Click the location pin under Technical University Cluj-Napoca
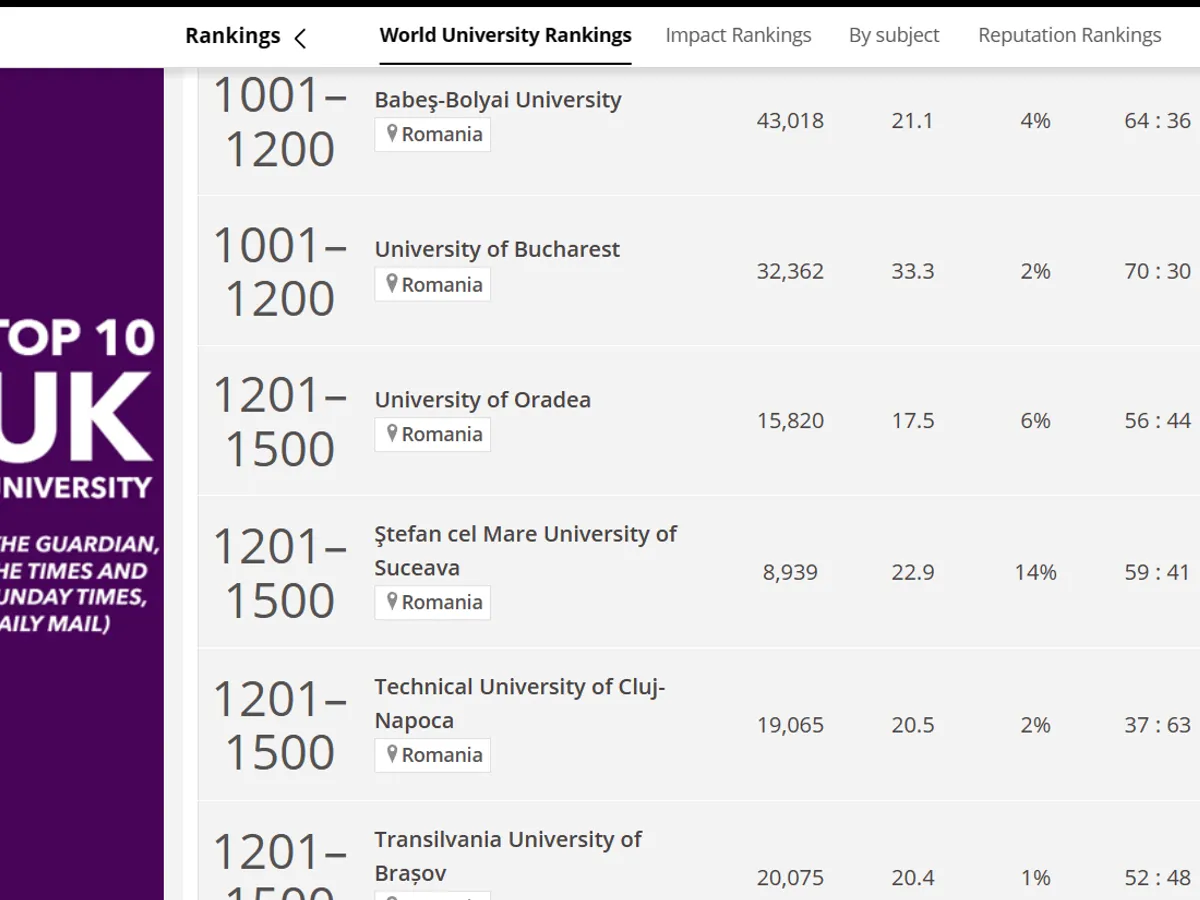Viewport: 1200px width, 900px height. point(392,755)
